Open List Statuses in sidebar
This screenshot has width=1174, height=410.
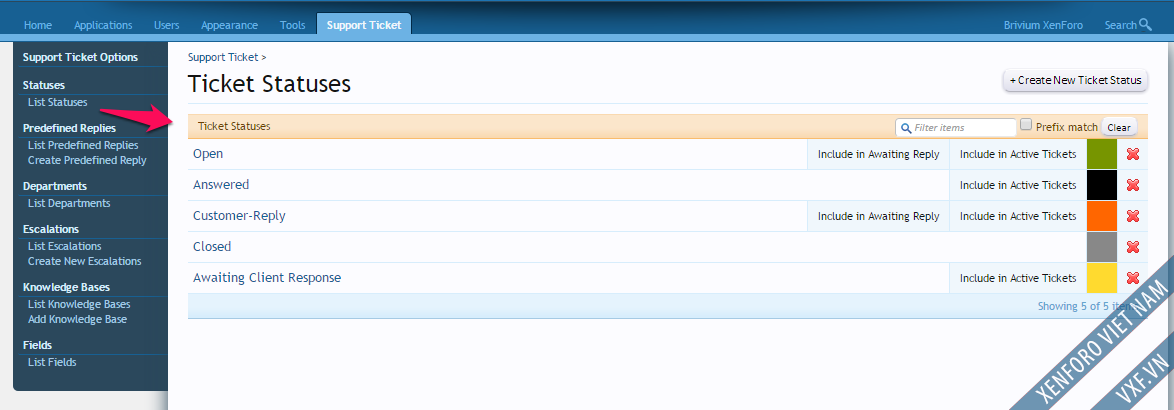58,102
